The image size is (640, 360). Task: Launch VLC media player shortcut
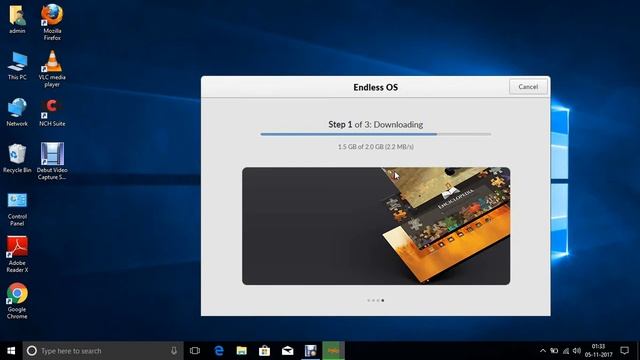pos(52,69)
